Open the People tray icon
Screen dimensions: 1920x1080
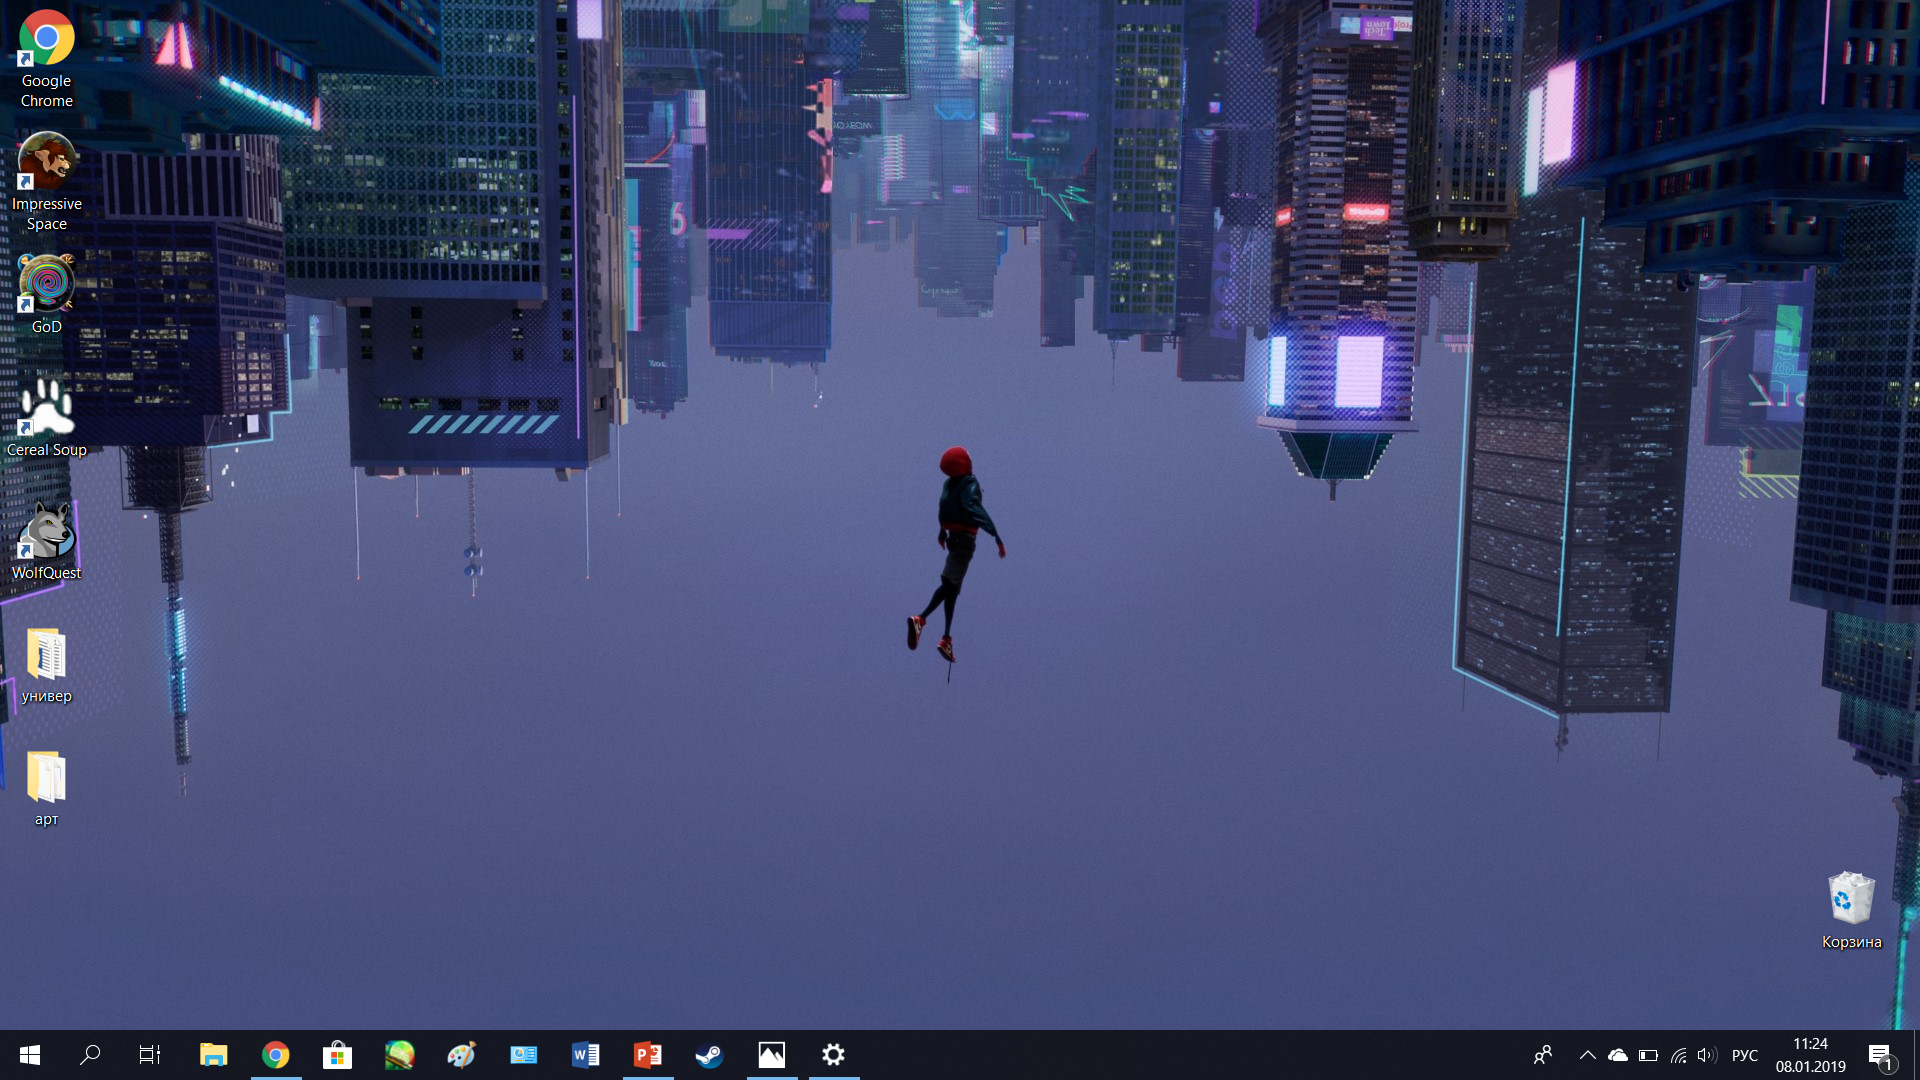[1543, 1055]
